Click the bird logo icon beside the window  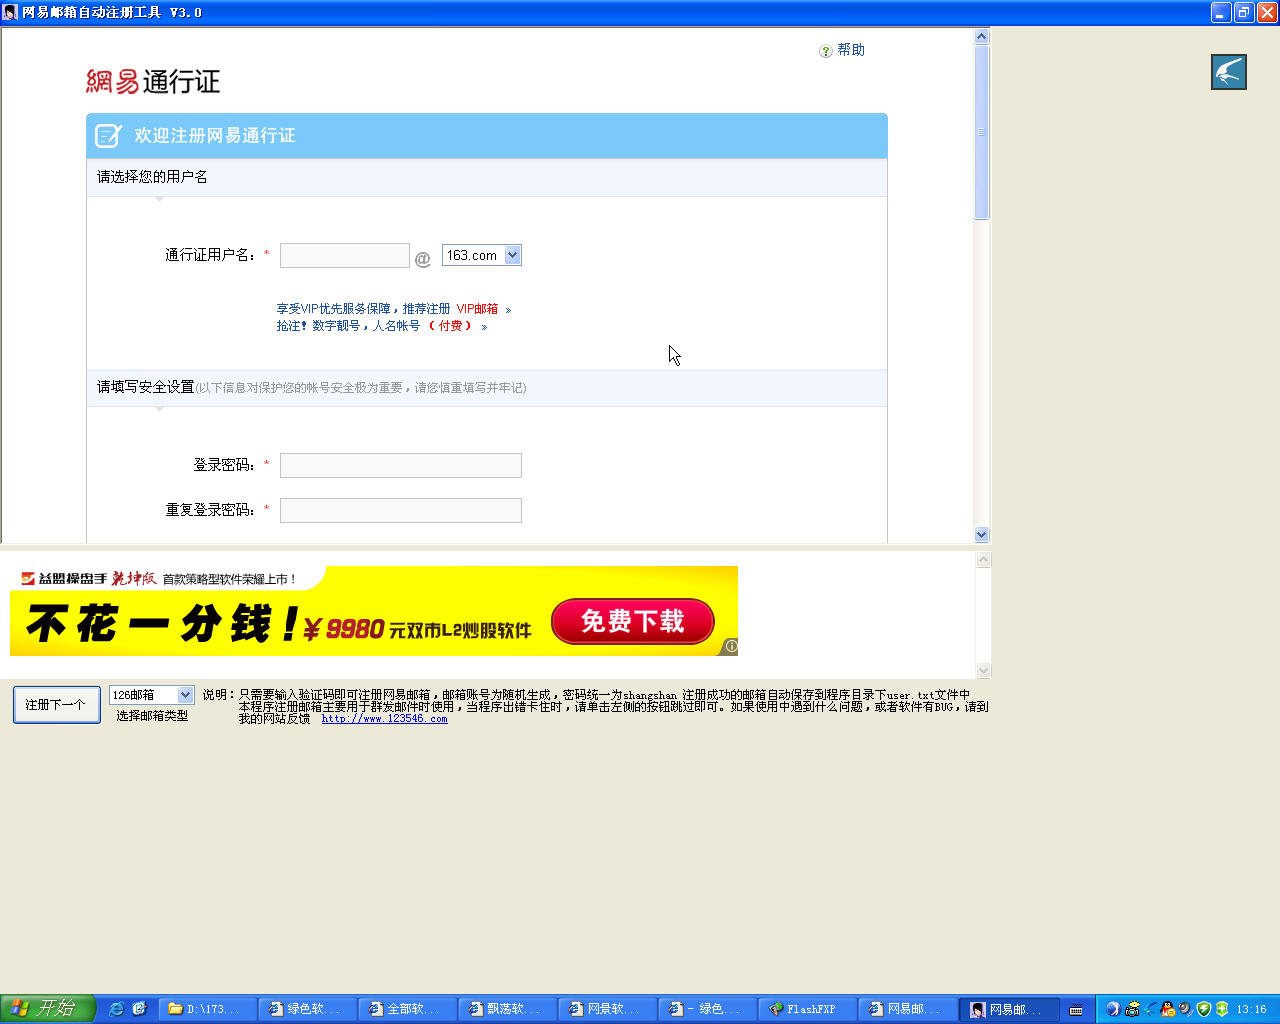pos(1229,72)
